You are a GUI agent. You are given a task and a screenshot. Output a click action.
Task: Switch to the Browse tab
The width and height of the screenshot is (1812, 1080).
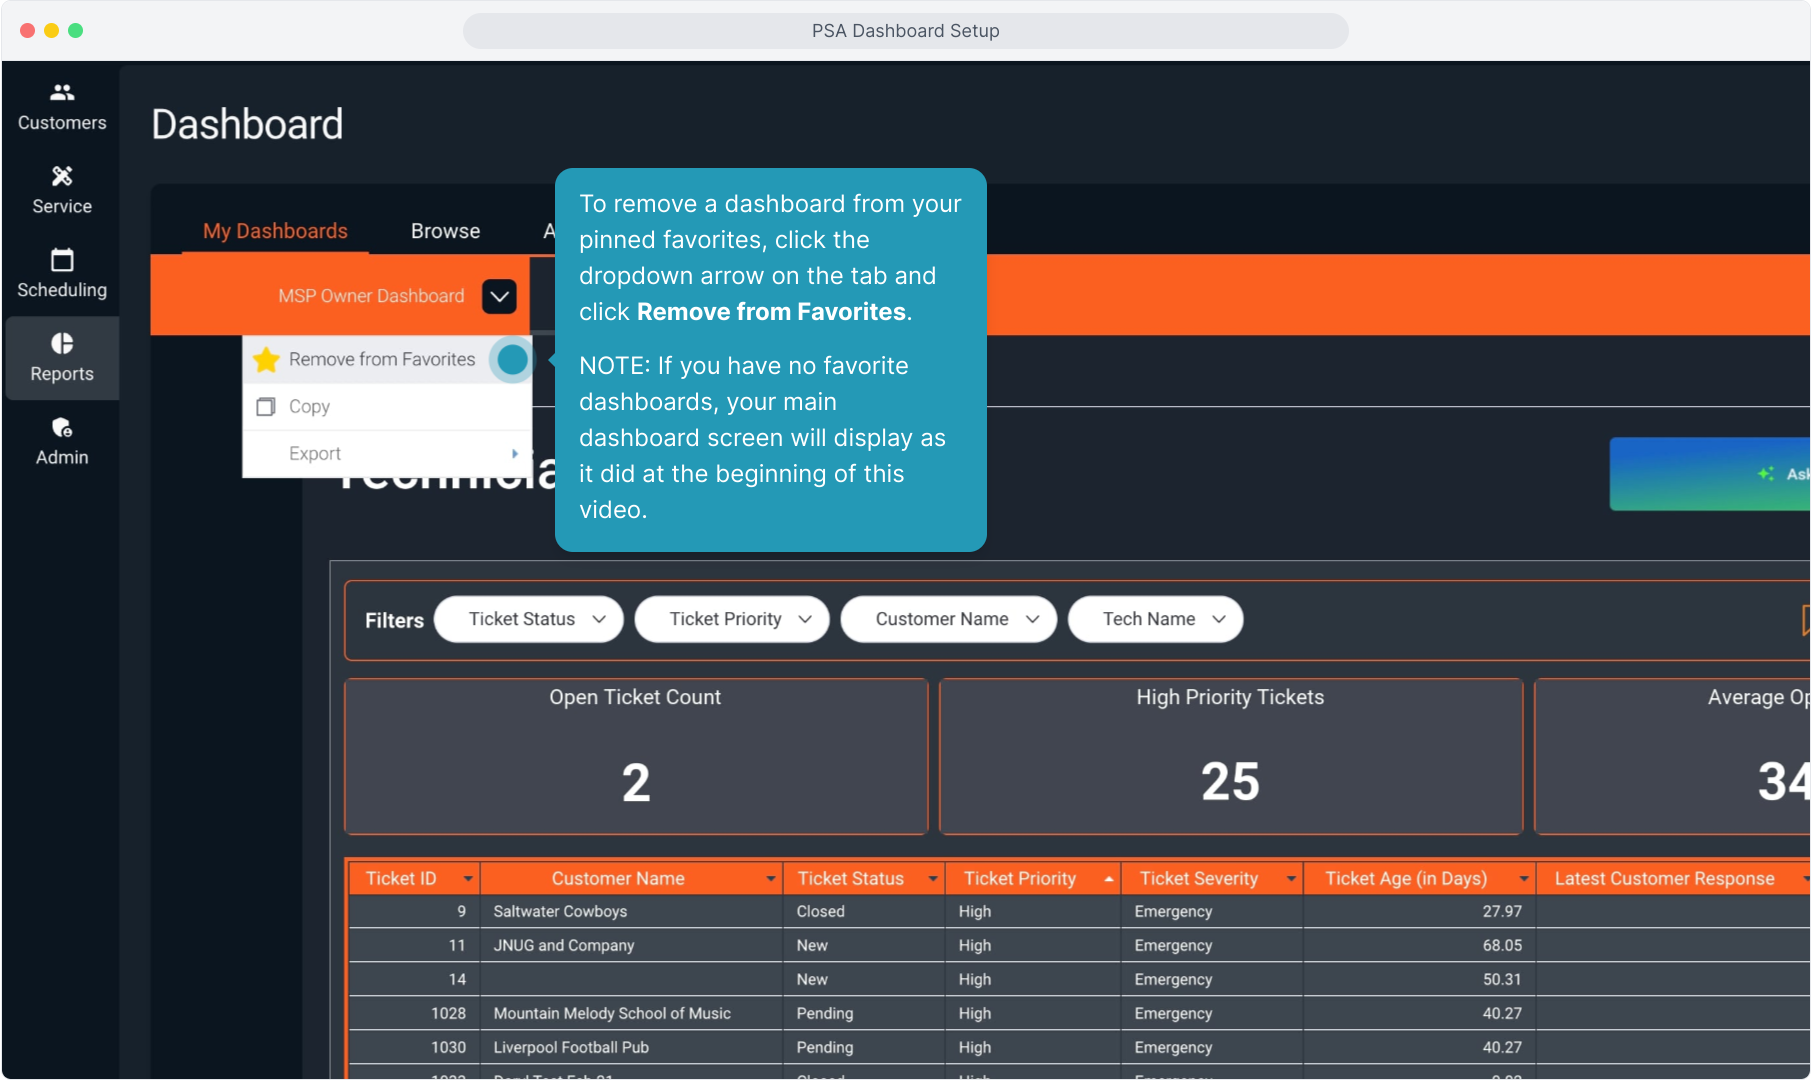[x=445, y=231]
